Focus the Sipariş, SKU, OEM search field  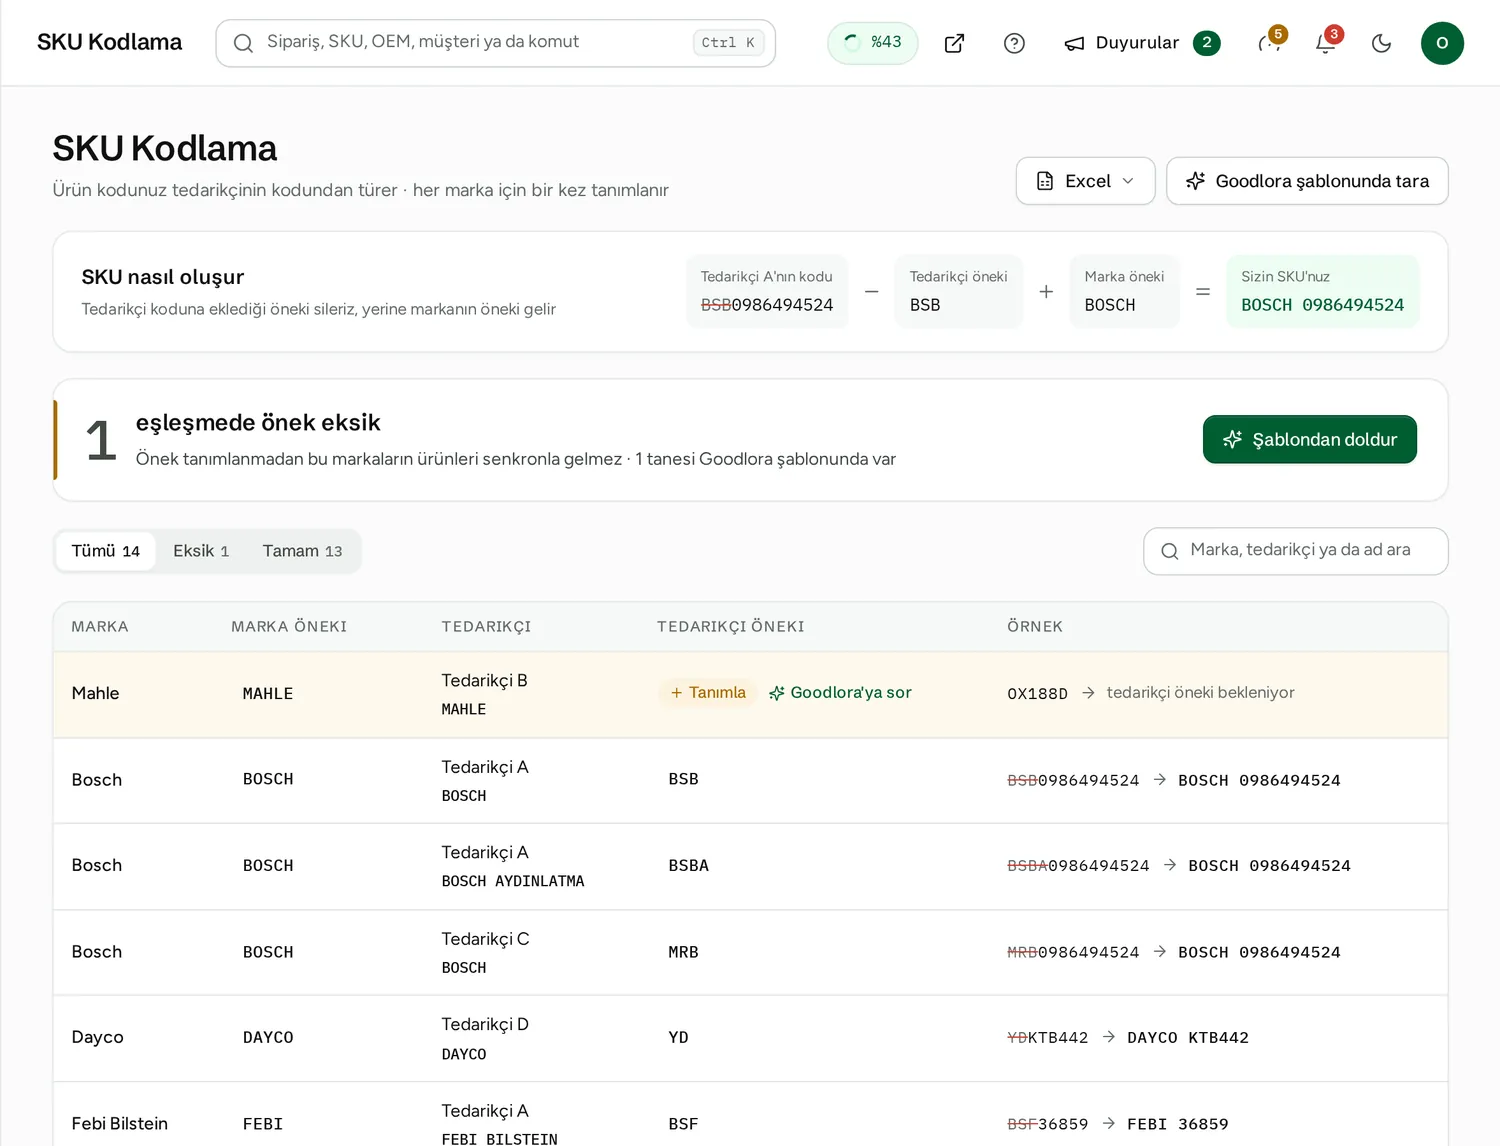click(x=495, y=43)
